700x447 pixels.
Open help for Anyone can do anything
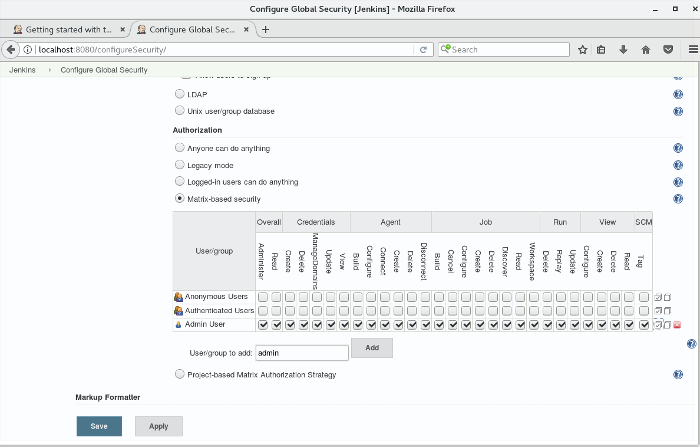678,148
